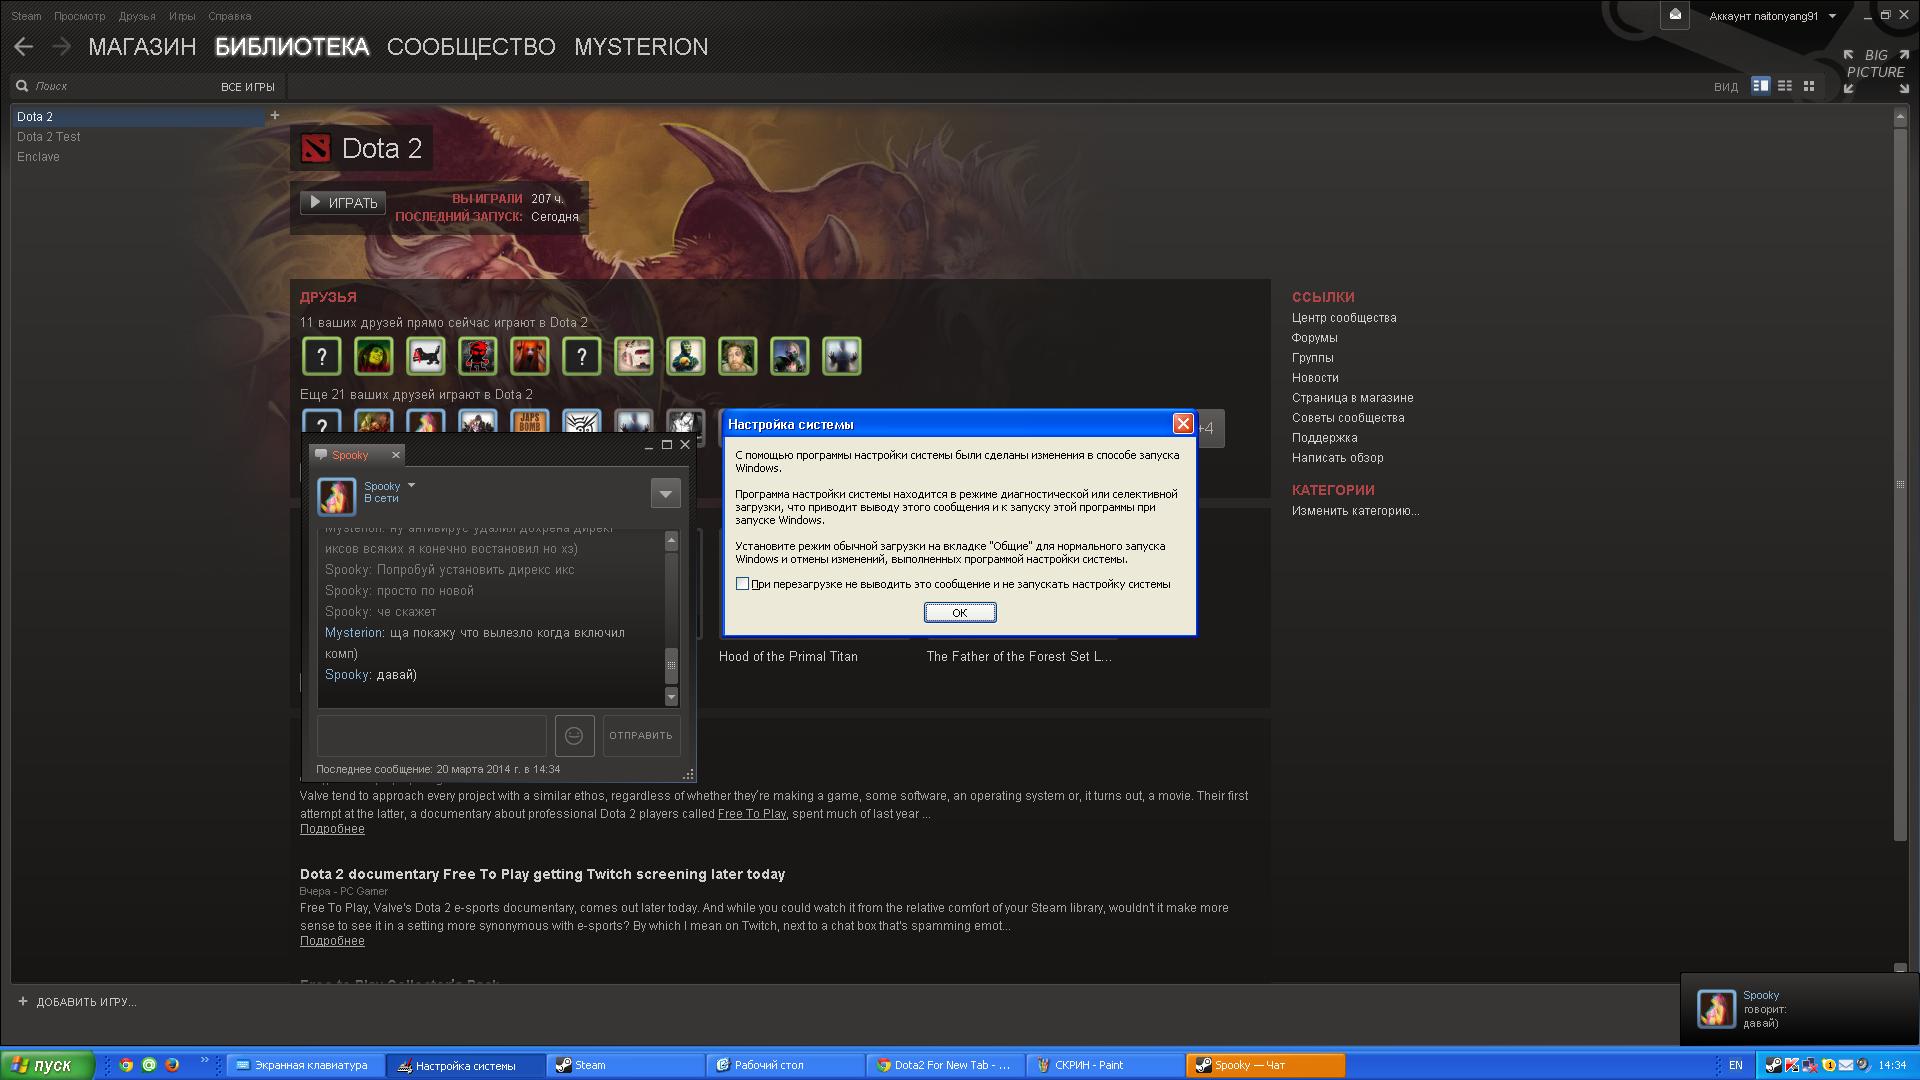
Task: Go to СООБЩЕСТВО tab
Action: pos(471,47)
